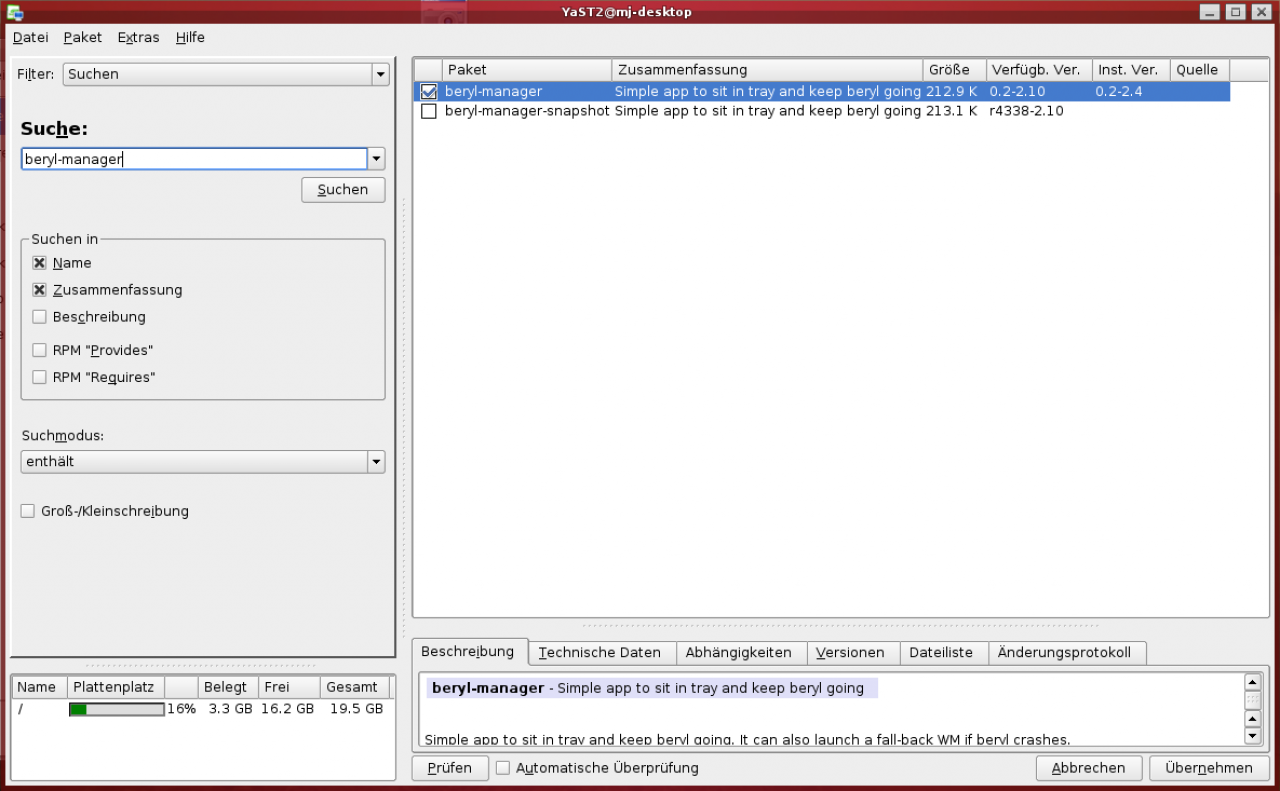Click the disk usage bar for root partition
This screenshot has width=1280, height=791.
click(116, 709)
